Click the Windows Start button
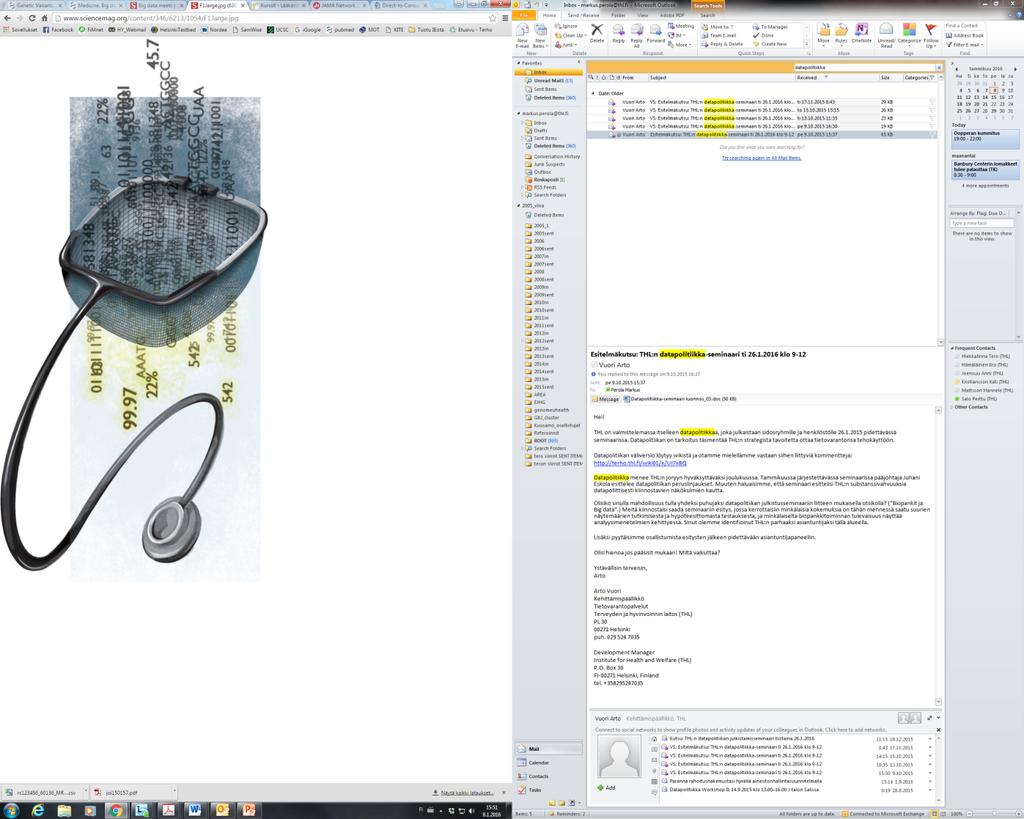Screen dimensions: 1024x819 (x=11, y=811)
